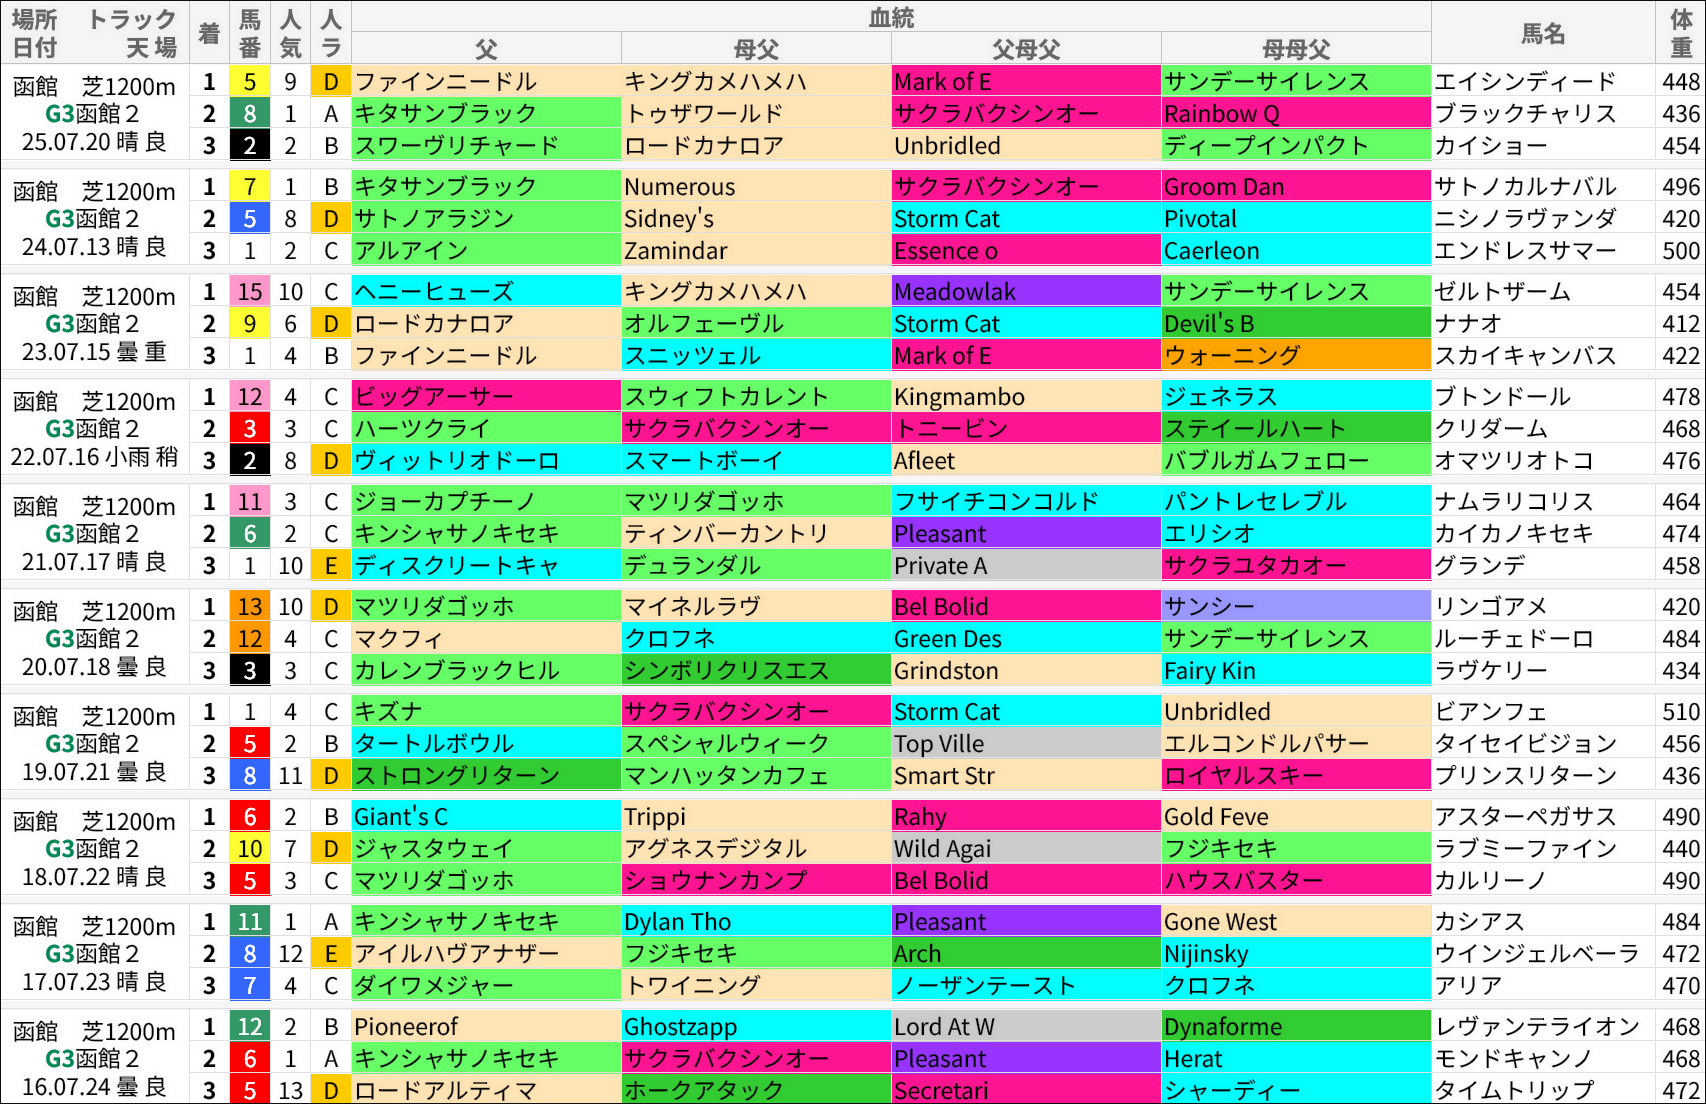
Task: Click the cell フサイチコンコルド
Action: click(1026, 501)
